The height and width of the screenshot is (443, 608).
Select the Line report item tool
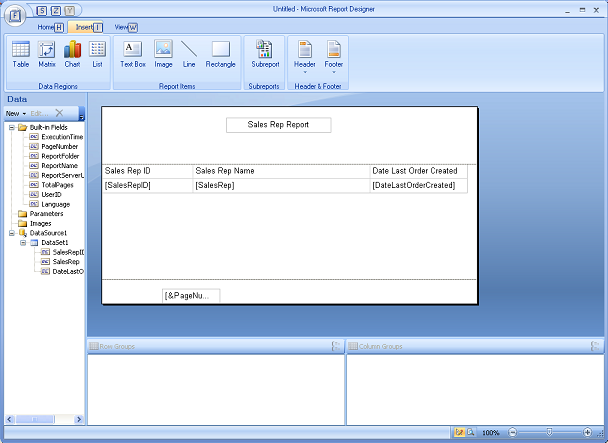pos(189,55)
